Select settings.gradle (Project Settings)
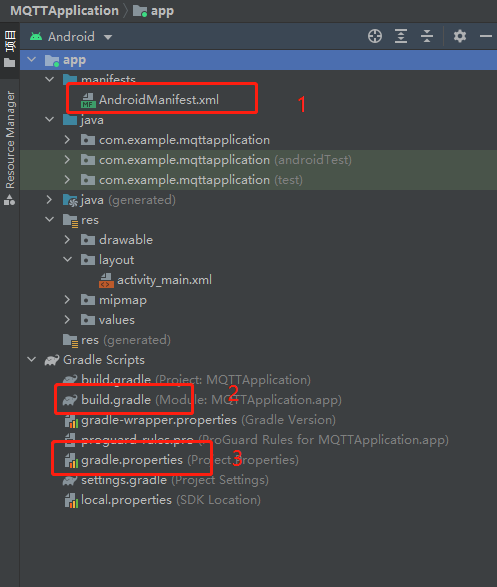This screenshot has height=587, width=497. click(175, 480)
